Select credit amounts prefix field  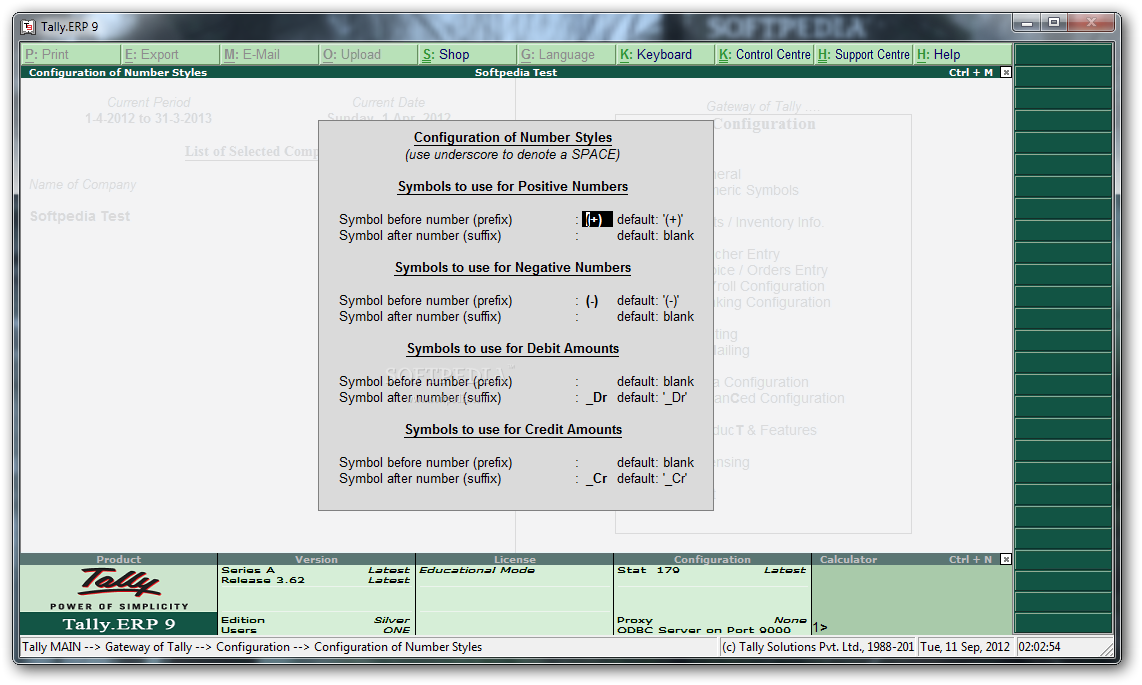(596, 462)
